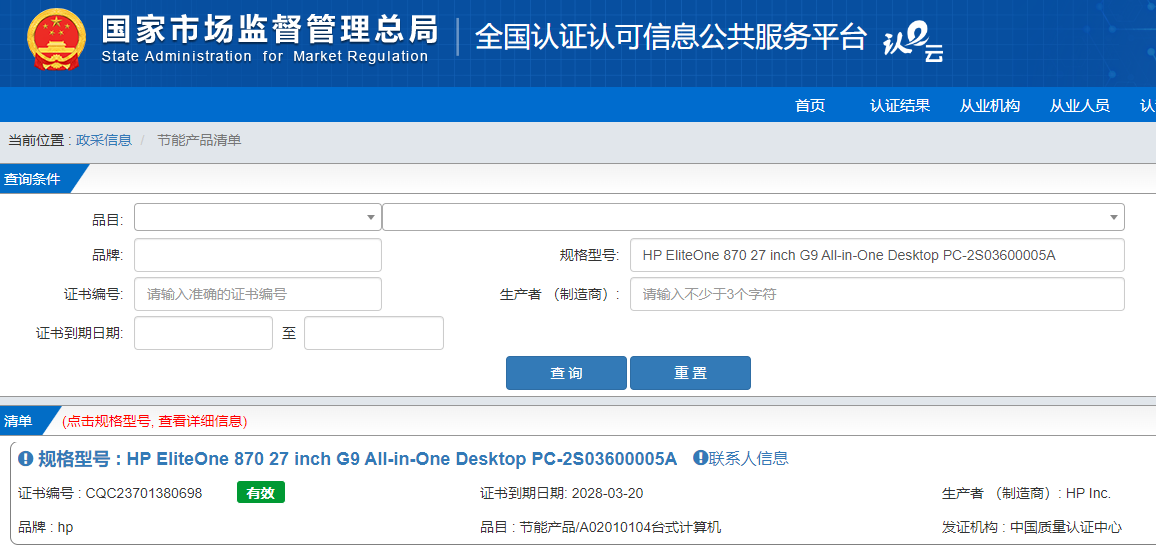Click 节能产品/A02010104台式计算机 category text

tap(620, 528)
